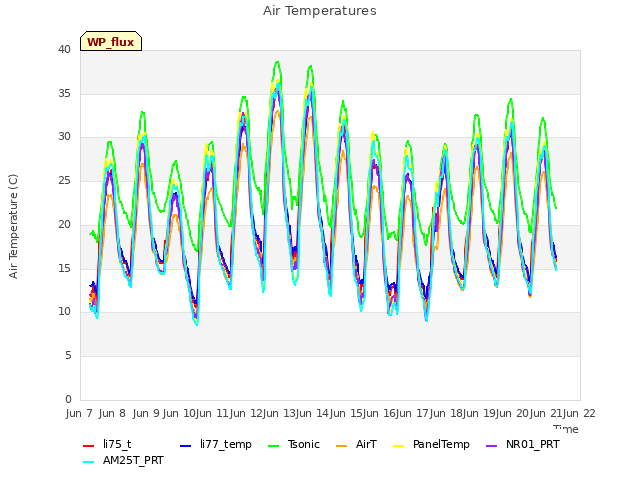Click the Jun 22 x-axis tick label
Screen dimensions: 640x480
coord(579,413)
